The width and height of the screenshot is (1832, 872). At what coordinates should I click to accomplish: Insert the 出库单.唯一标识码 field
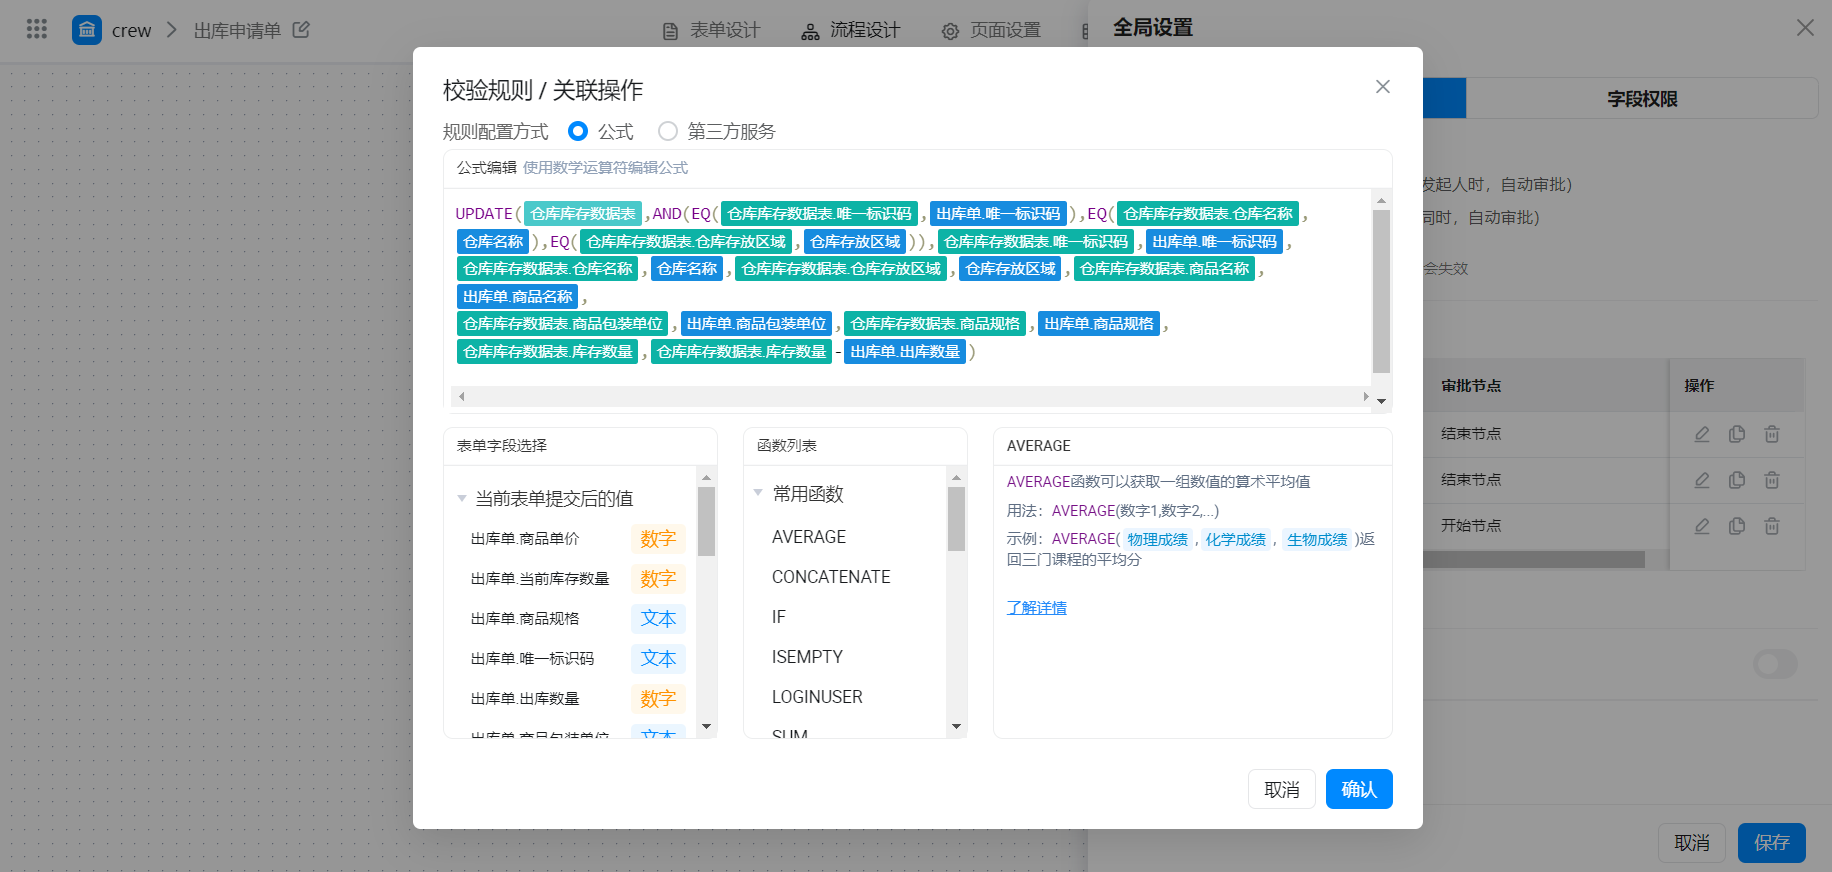coord(532,659)
